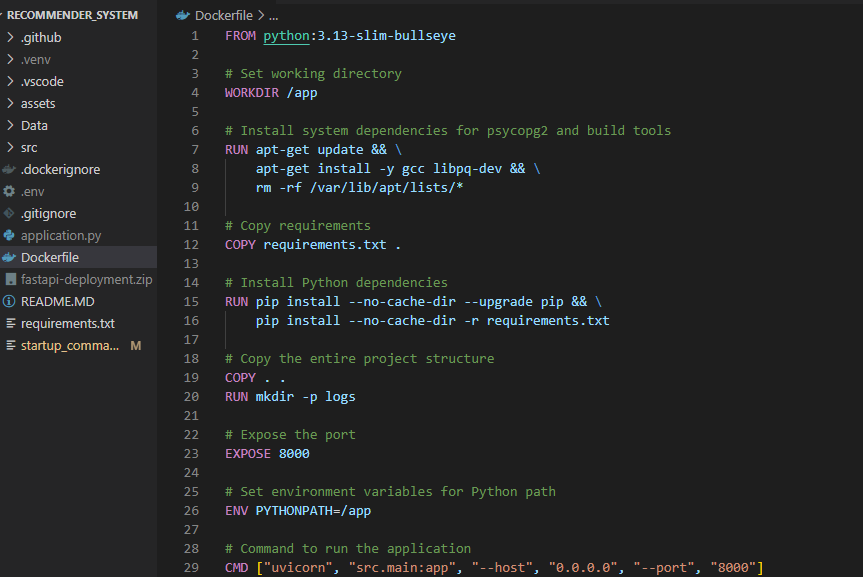Click the Docker whale icon in the breadcrumb
The width and height of the screenshot is (863, 577).
pyautogui.click(x=181, y=15)
